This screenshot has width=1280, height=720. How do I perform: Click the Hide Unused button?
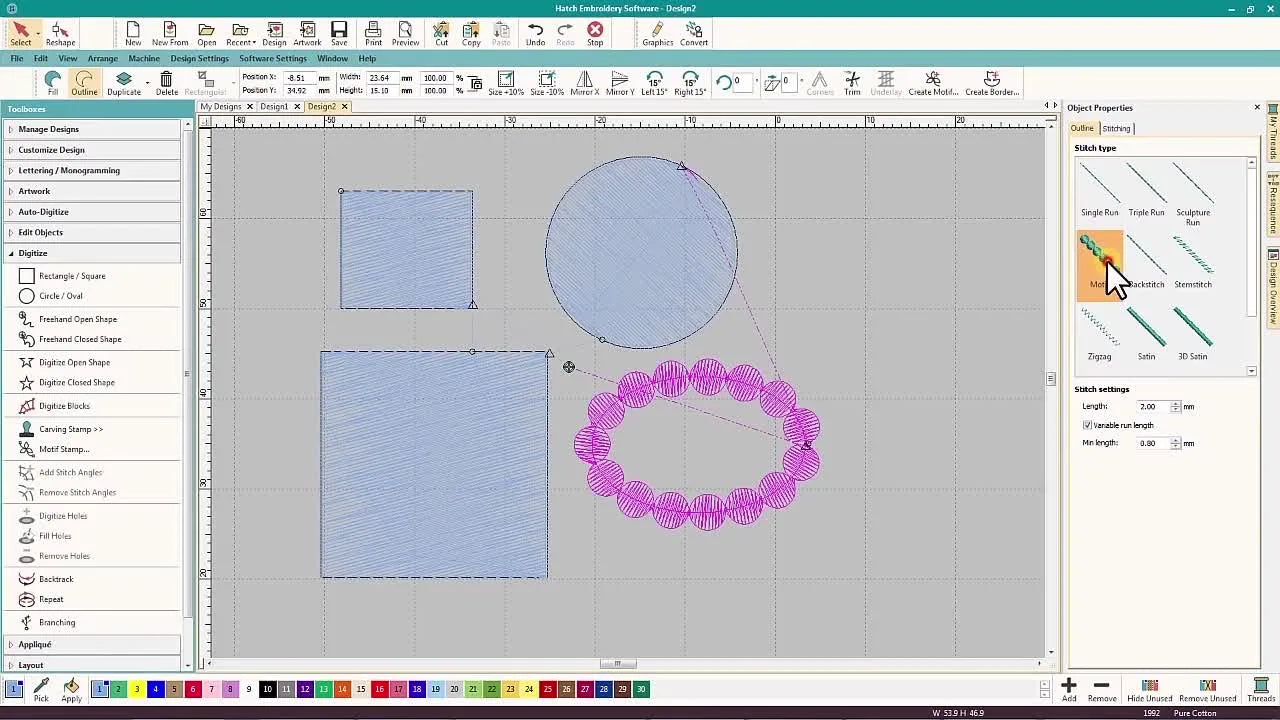pyautogui.click(x=1149, y=690)
